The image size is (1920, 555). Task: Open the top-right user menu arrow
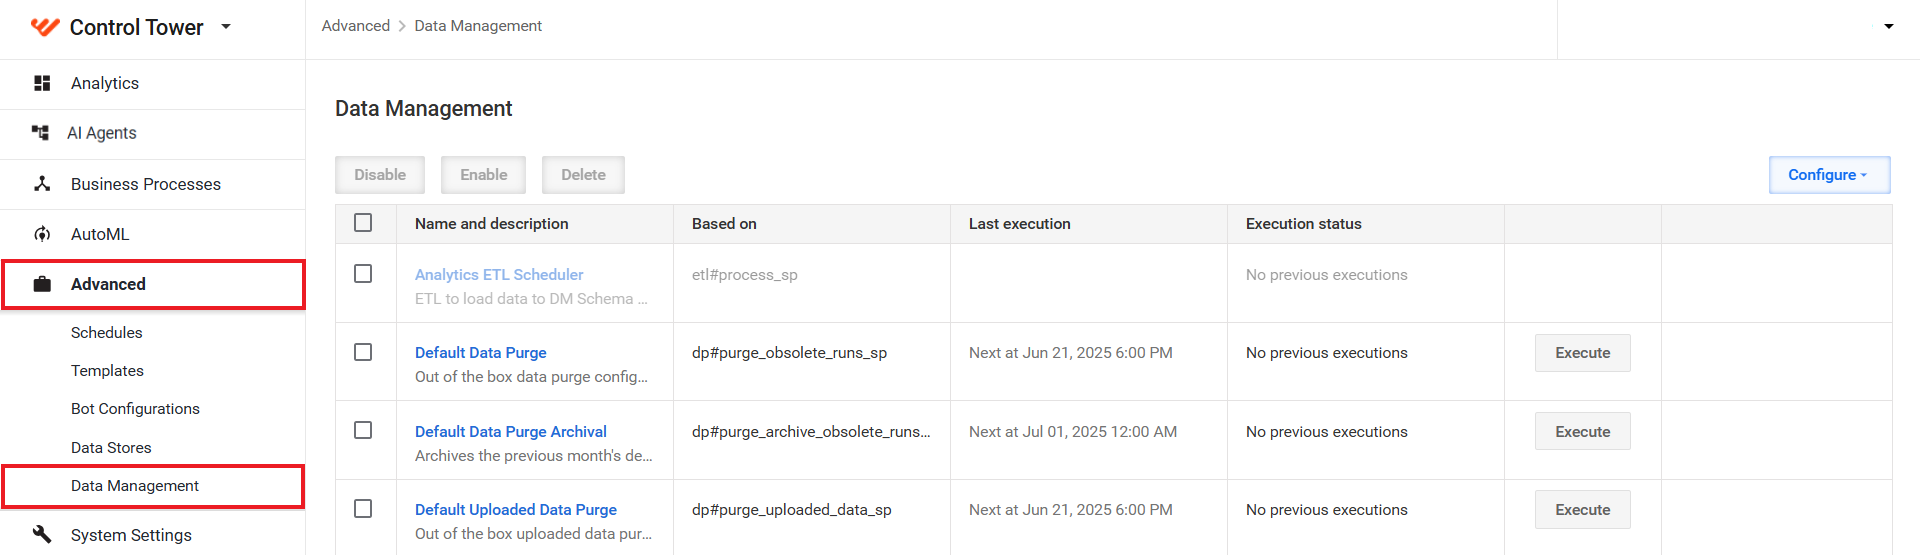click(1889, 27)
